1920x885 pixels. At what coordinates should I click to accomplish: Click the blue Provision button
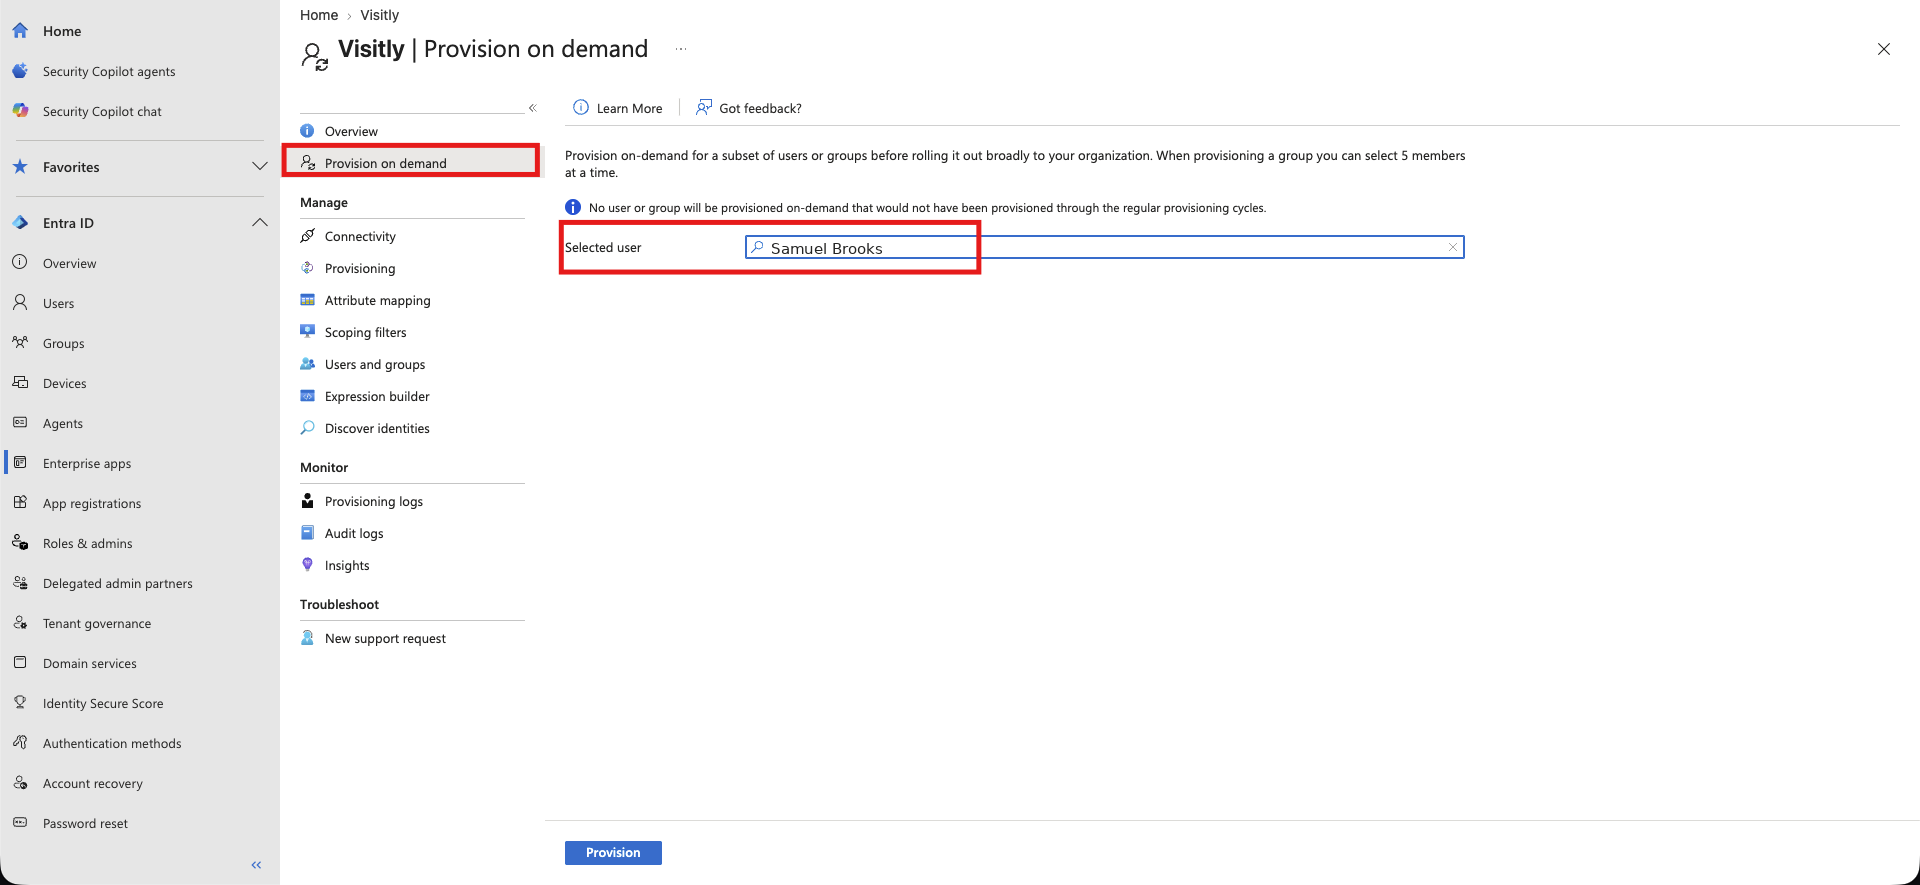(613, 853)
